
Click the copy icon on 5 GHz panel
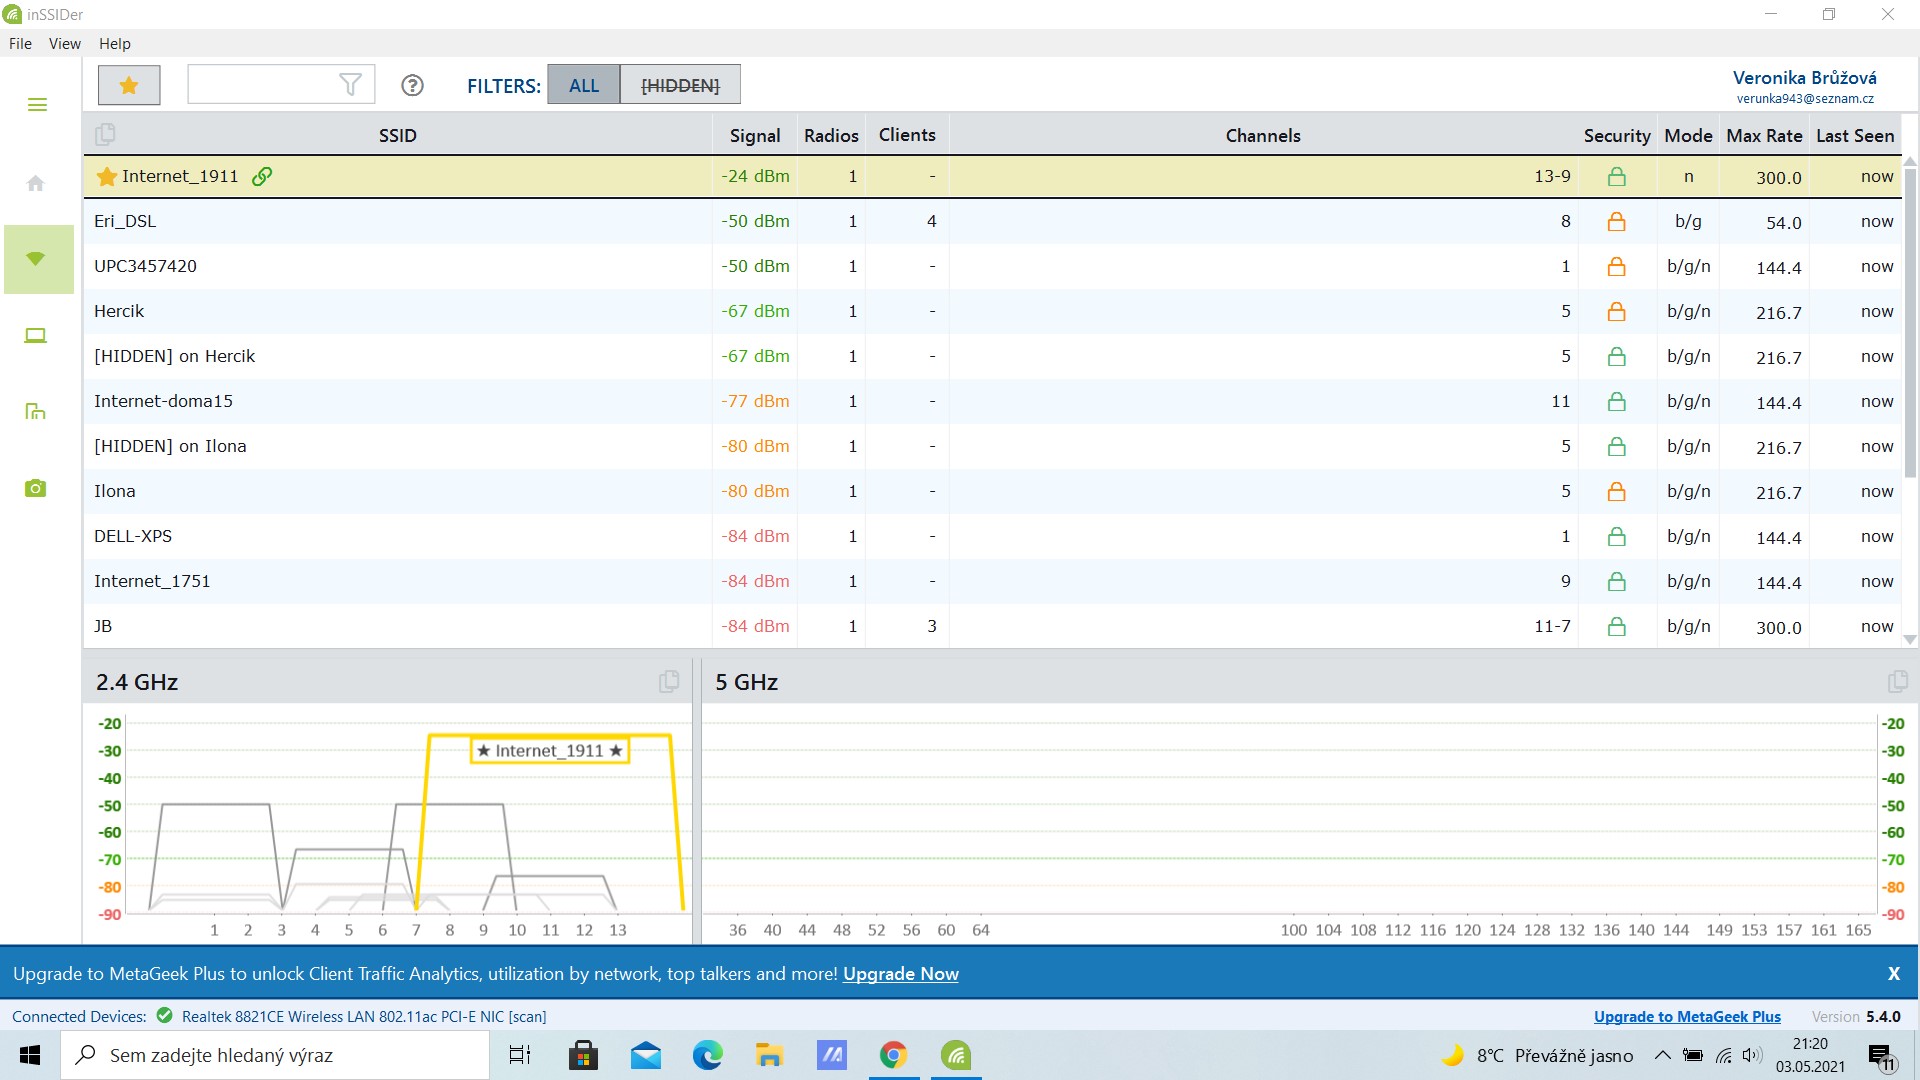pos(1897,682)
